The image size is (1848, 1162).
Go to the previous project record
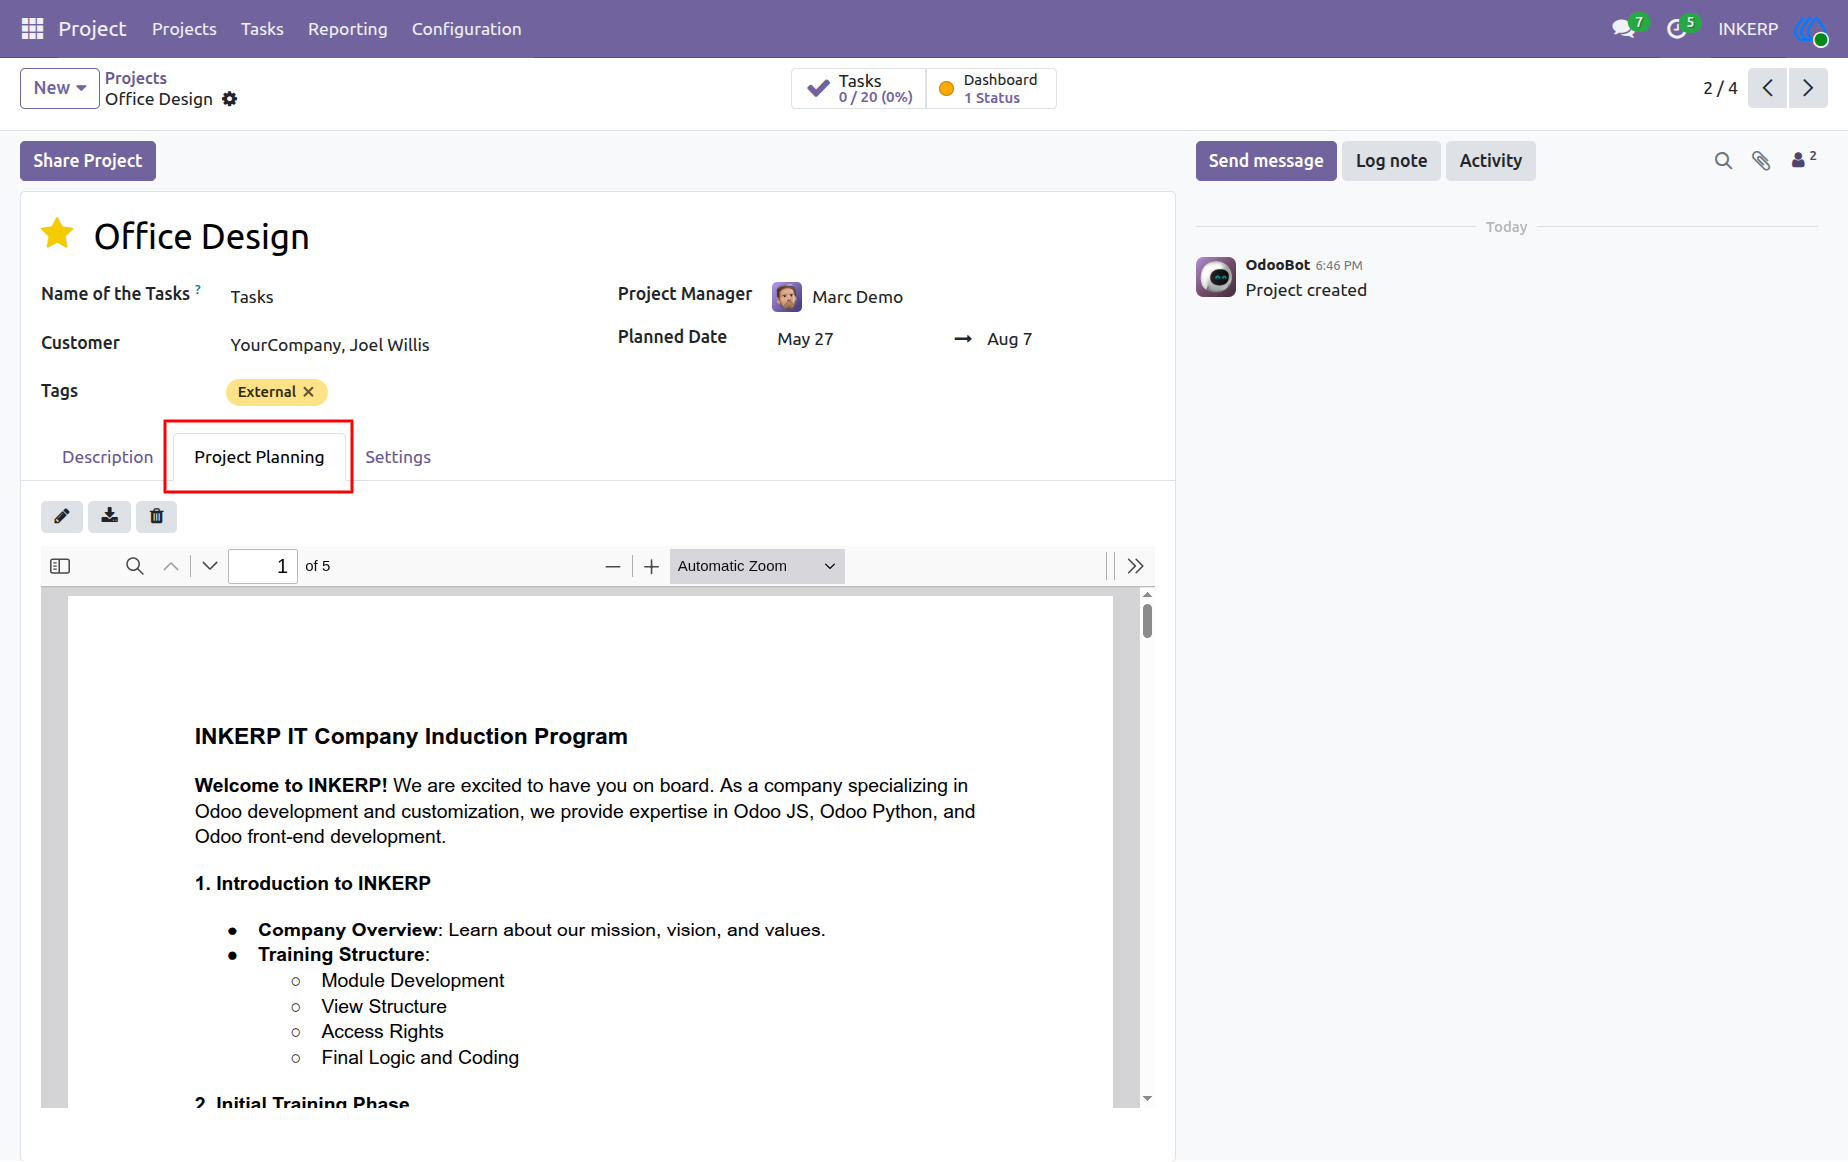1768,88
